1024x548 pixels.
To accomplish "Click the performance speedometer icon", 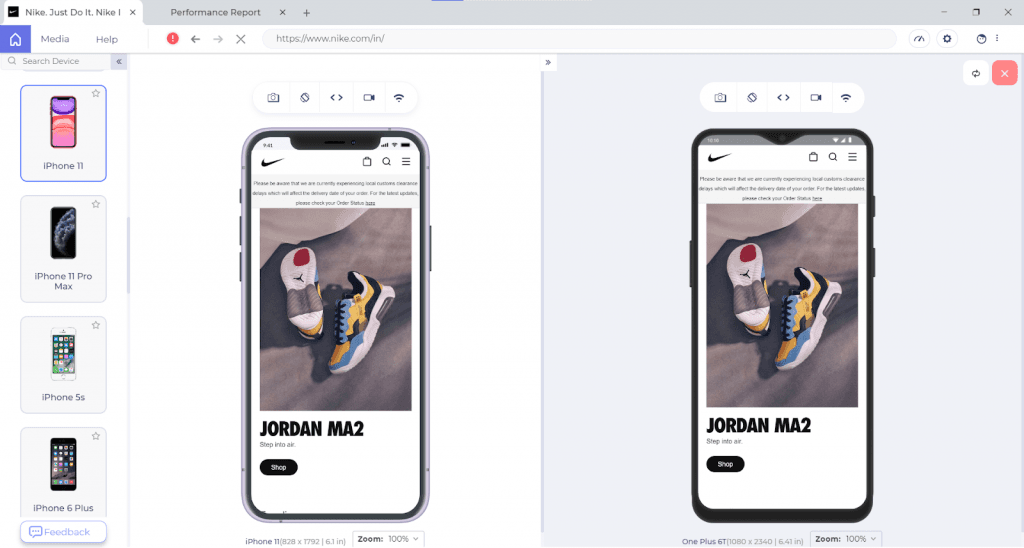I will [x=919, y=39].
